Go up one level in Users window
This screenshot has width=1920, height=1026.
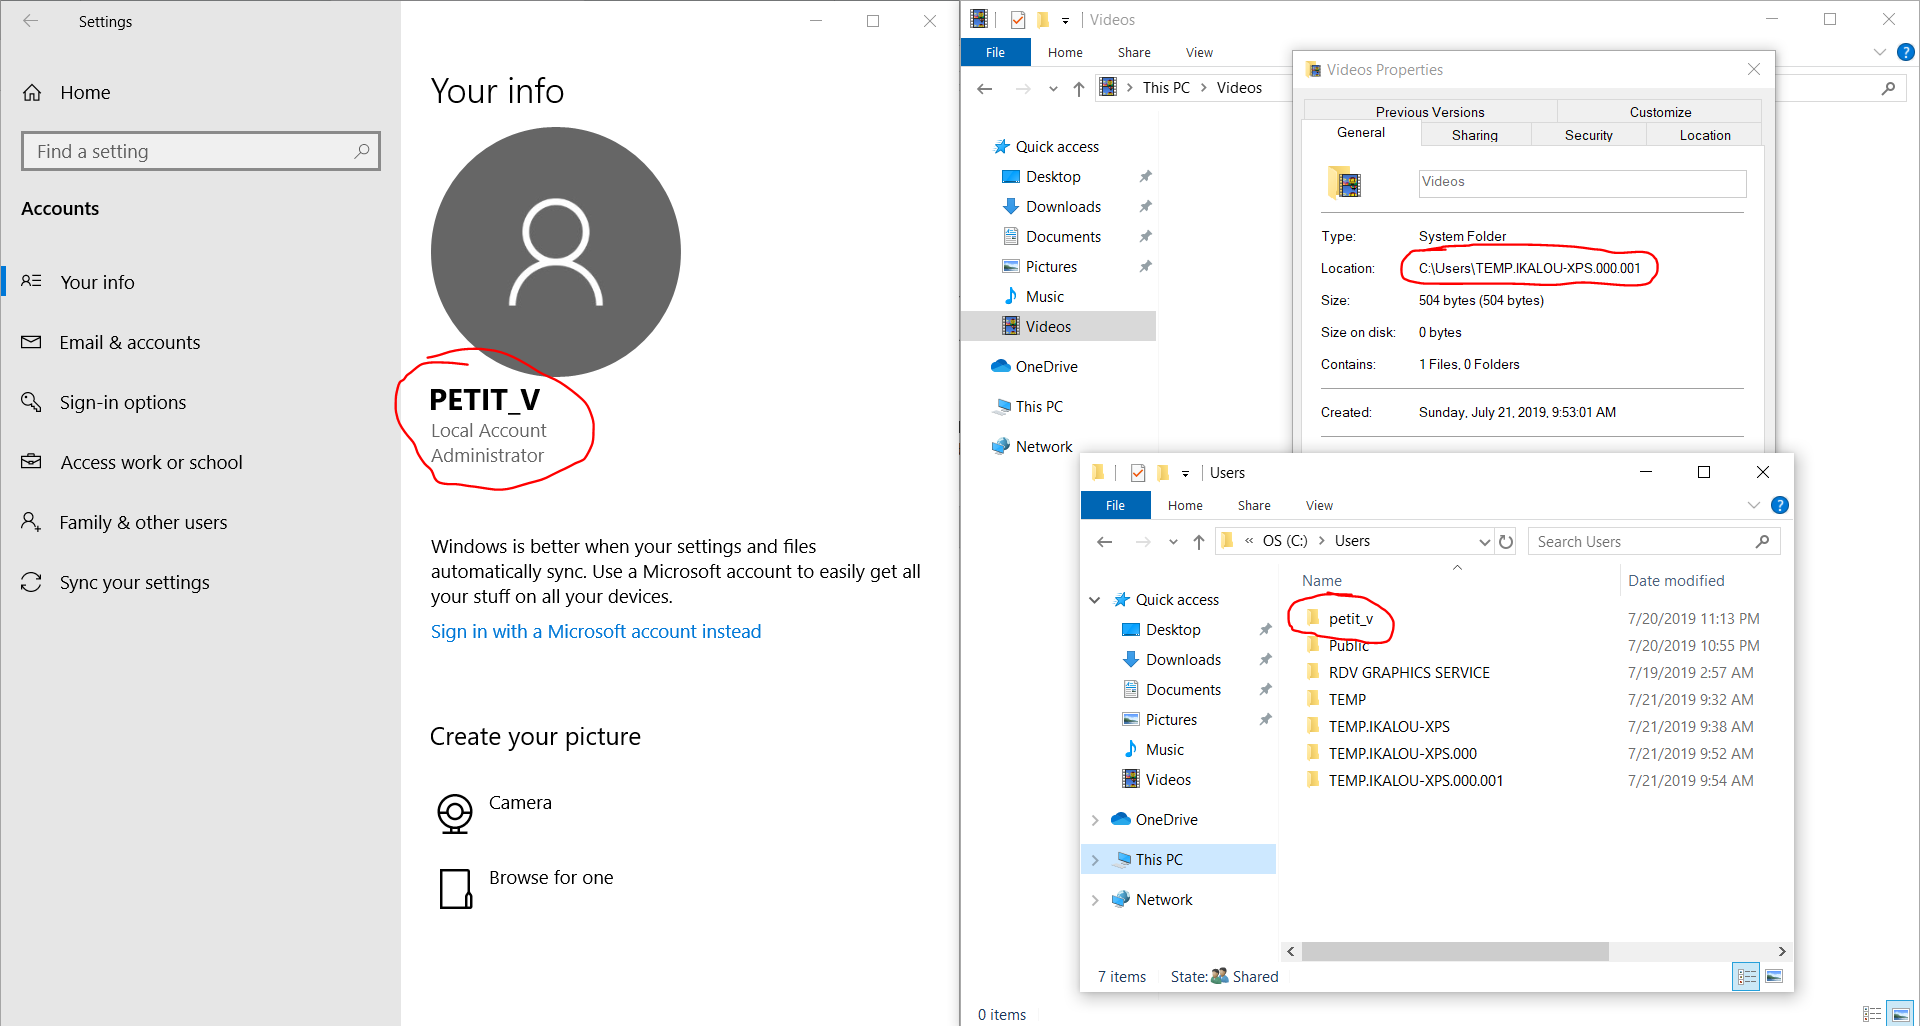click(1199, 541)
